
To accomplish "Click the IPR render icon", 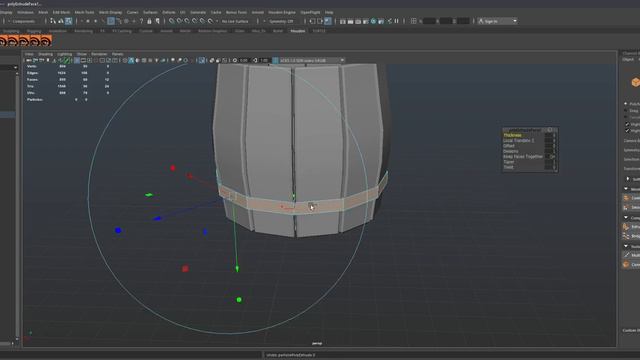I will pyautogui.click(x=358, y=21).
